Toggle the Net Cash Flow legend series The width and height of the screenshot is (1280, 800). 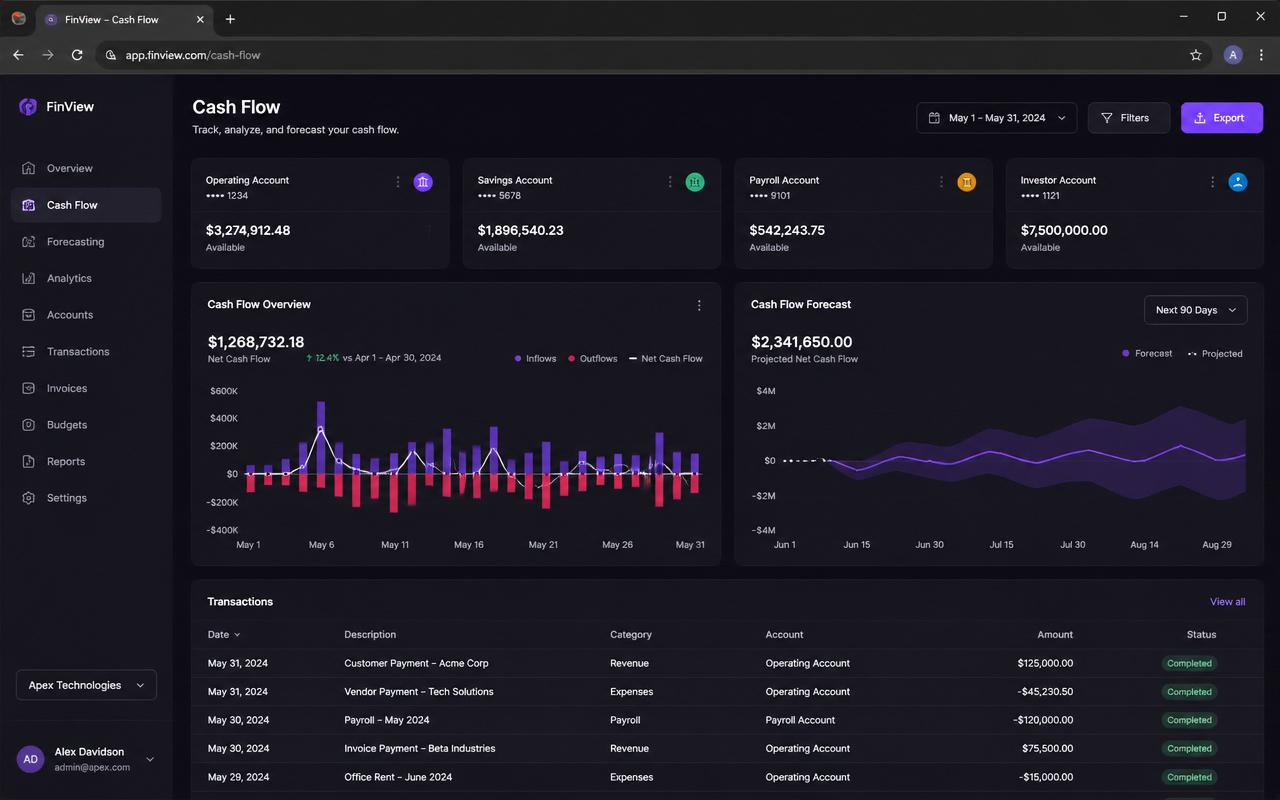(x=666, y=358)
